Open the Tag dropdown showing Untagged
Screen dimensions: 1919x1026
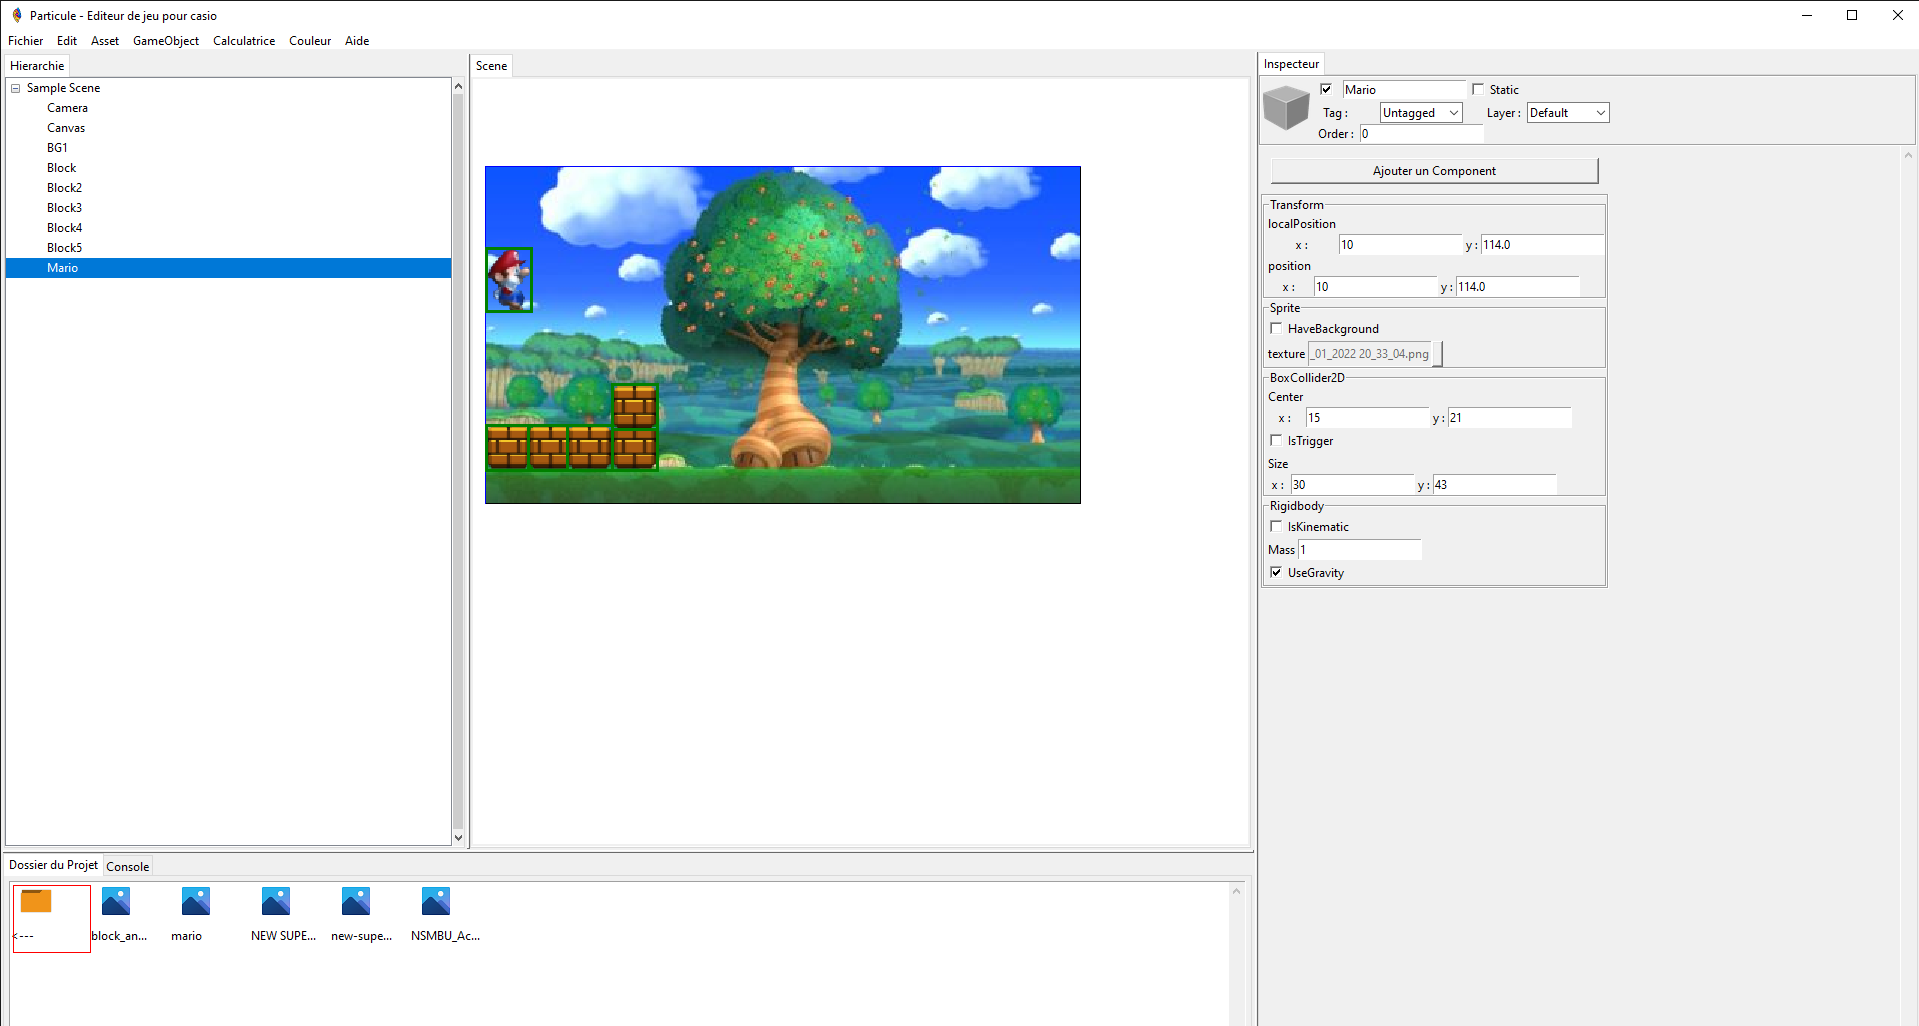[x=1421, y=113]
